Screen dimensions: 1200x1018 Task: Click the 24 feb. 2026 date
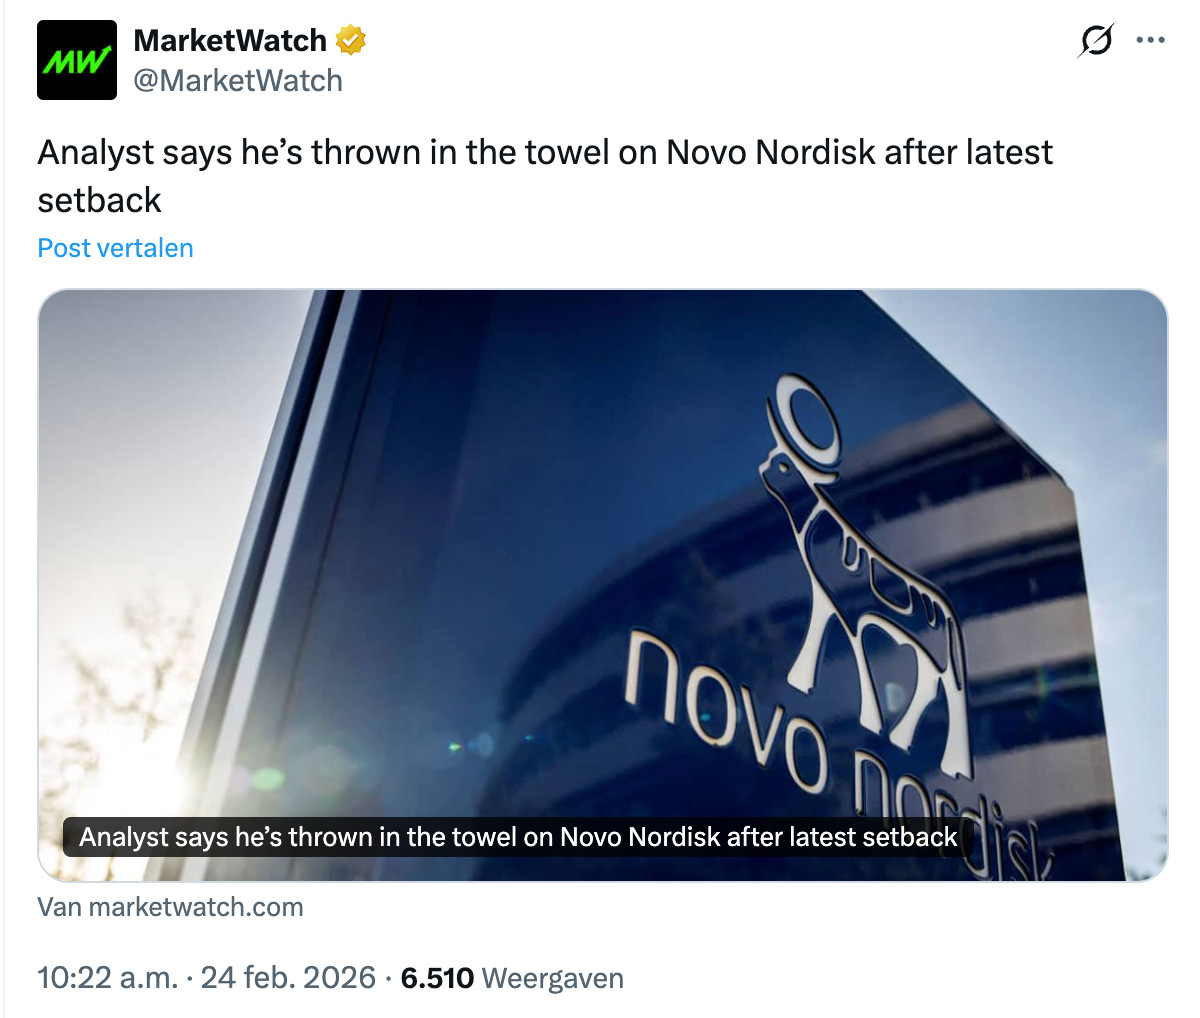(288, 977)
